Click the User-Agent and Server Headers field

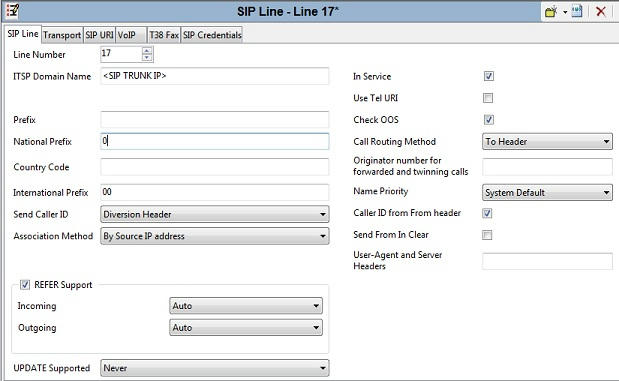tap(547, 261)
